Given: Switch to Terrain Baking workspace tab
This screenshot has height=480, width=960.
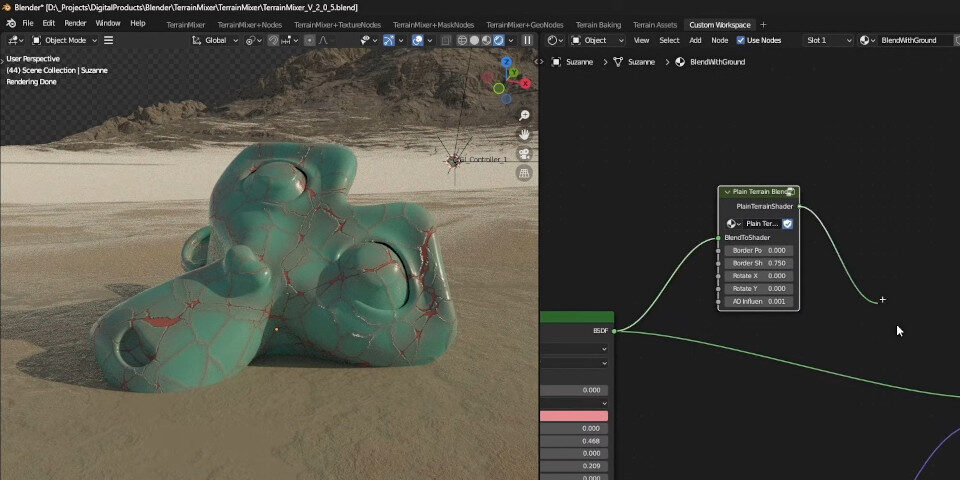Looking at the screenshot, I should point(598,25).
